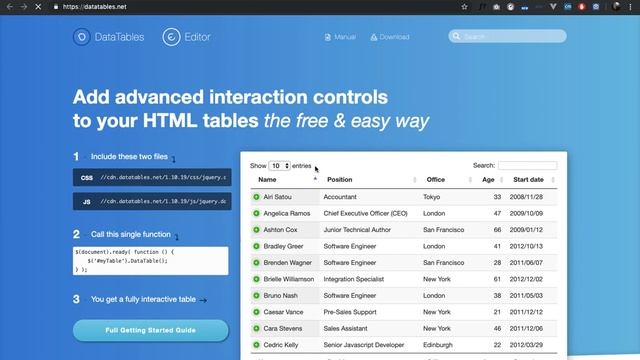Click the address bar URL datatables.net
This screenshot has width=640, height=360.
(94, 7)
